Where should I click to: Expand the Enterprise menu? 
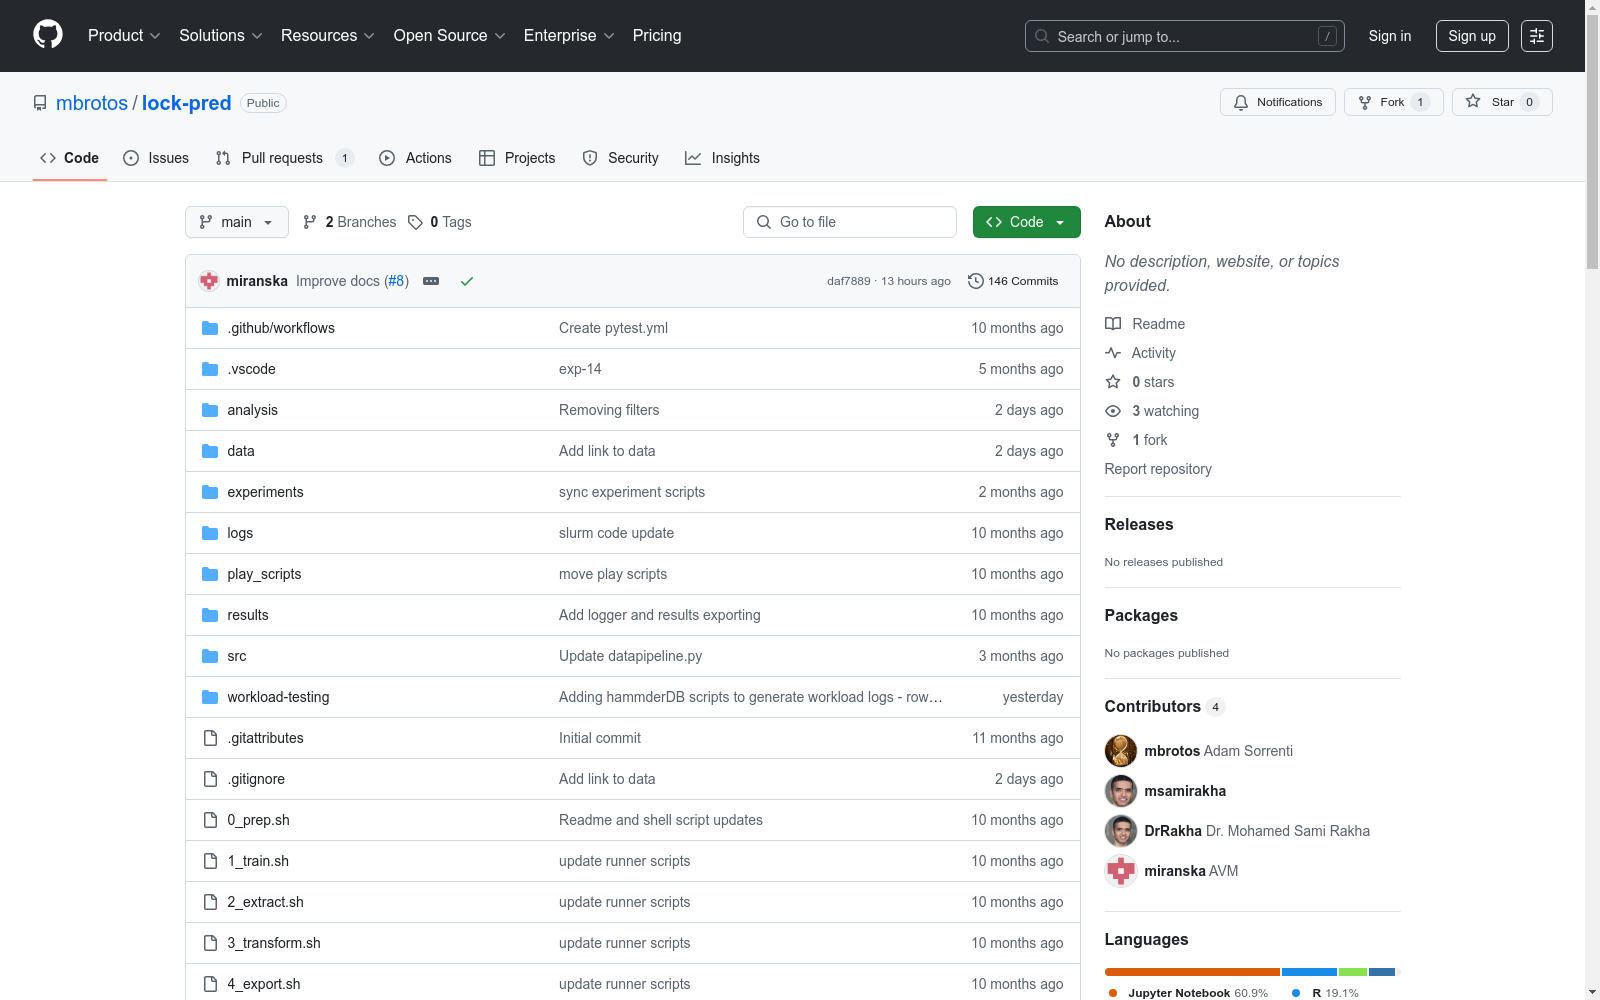569,36
